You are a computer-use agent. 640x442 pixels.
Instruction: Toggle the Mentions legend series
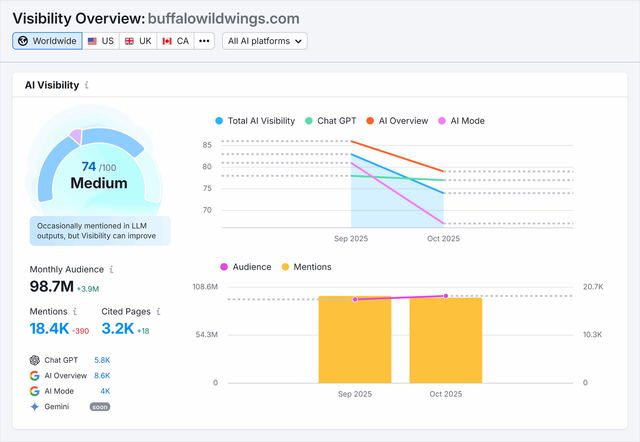pos(307,267)
